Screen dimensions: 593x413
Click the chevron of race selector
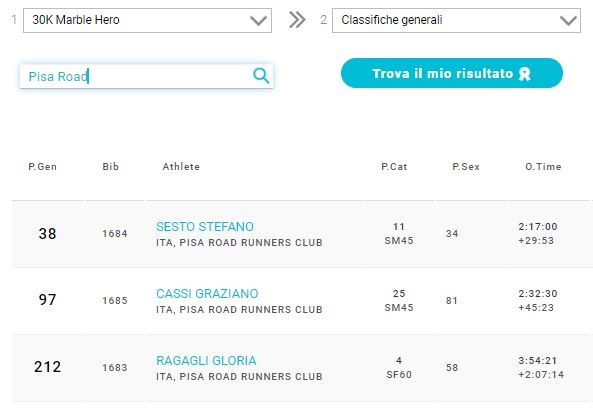258,20
